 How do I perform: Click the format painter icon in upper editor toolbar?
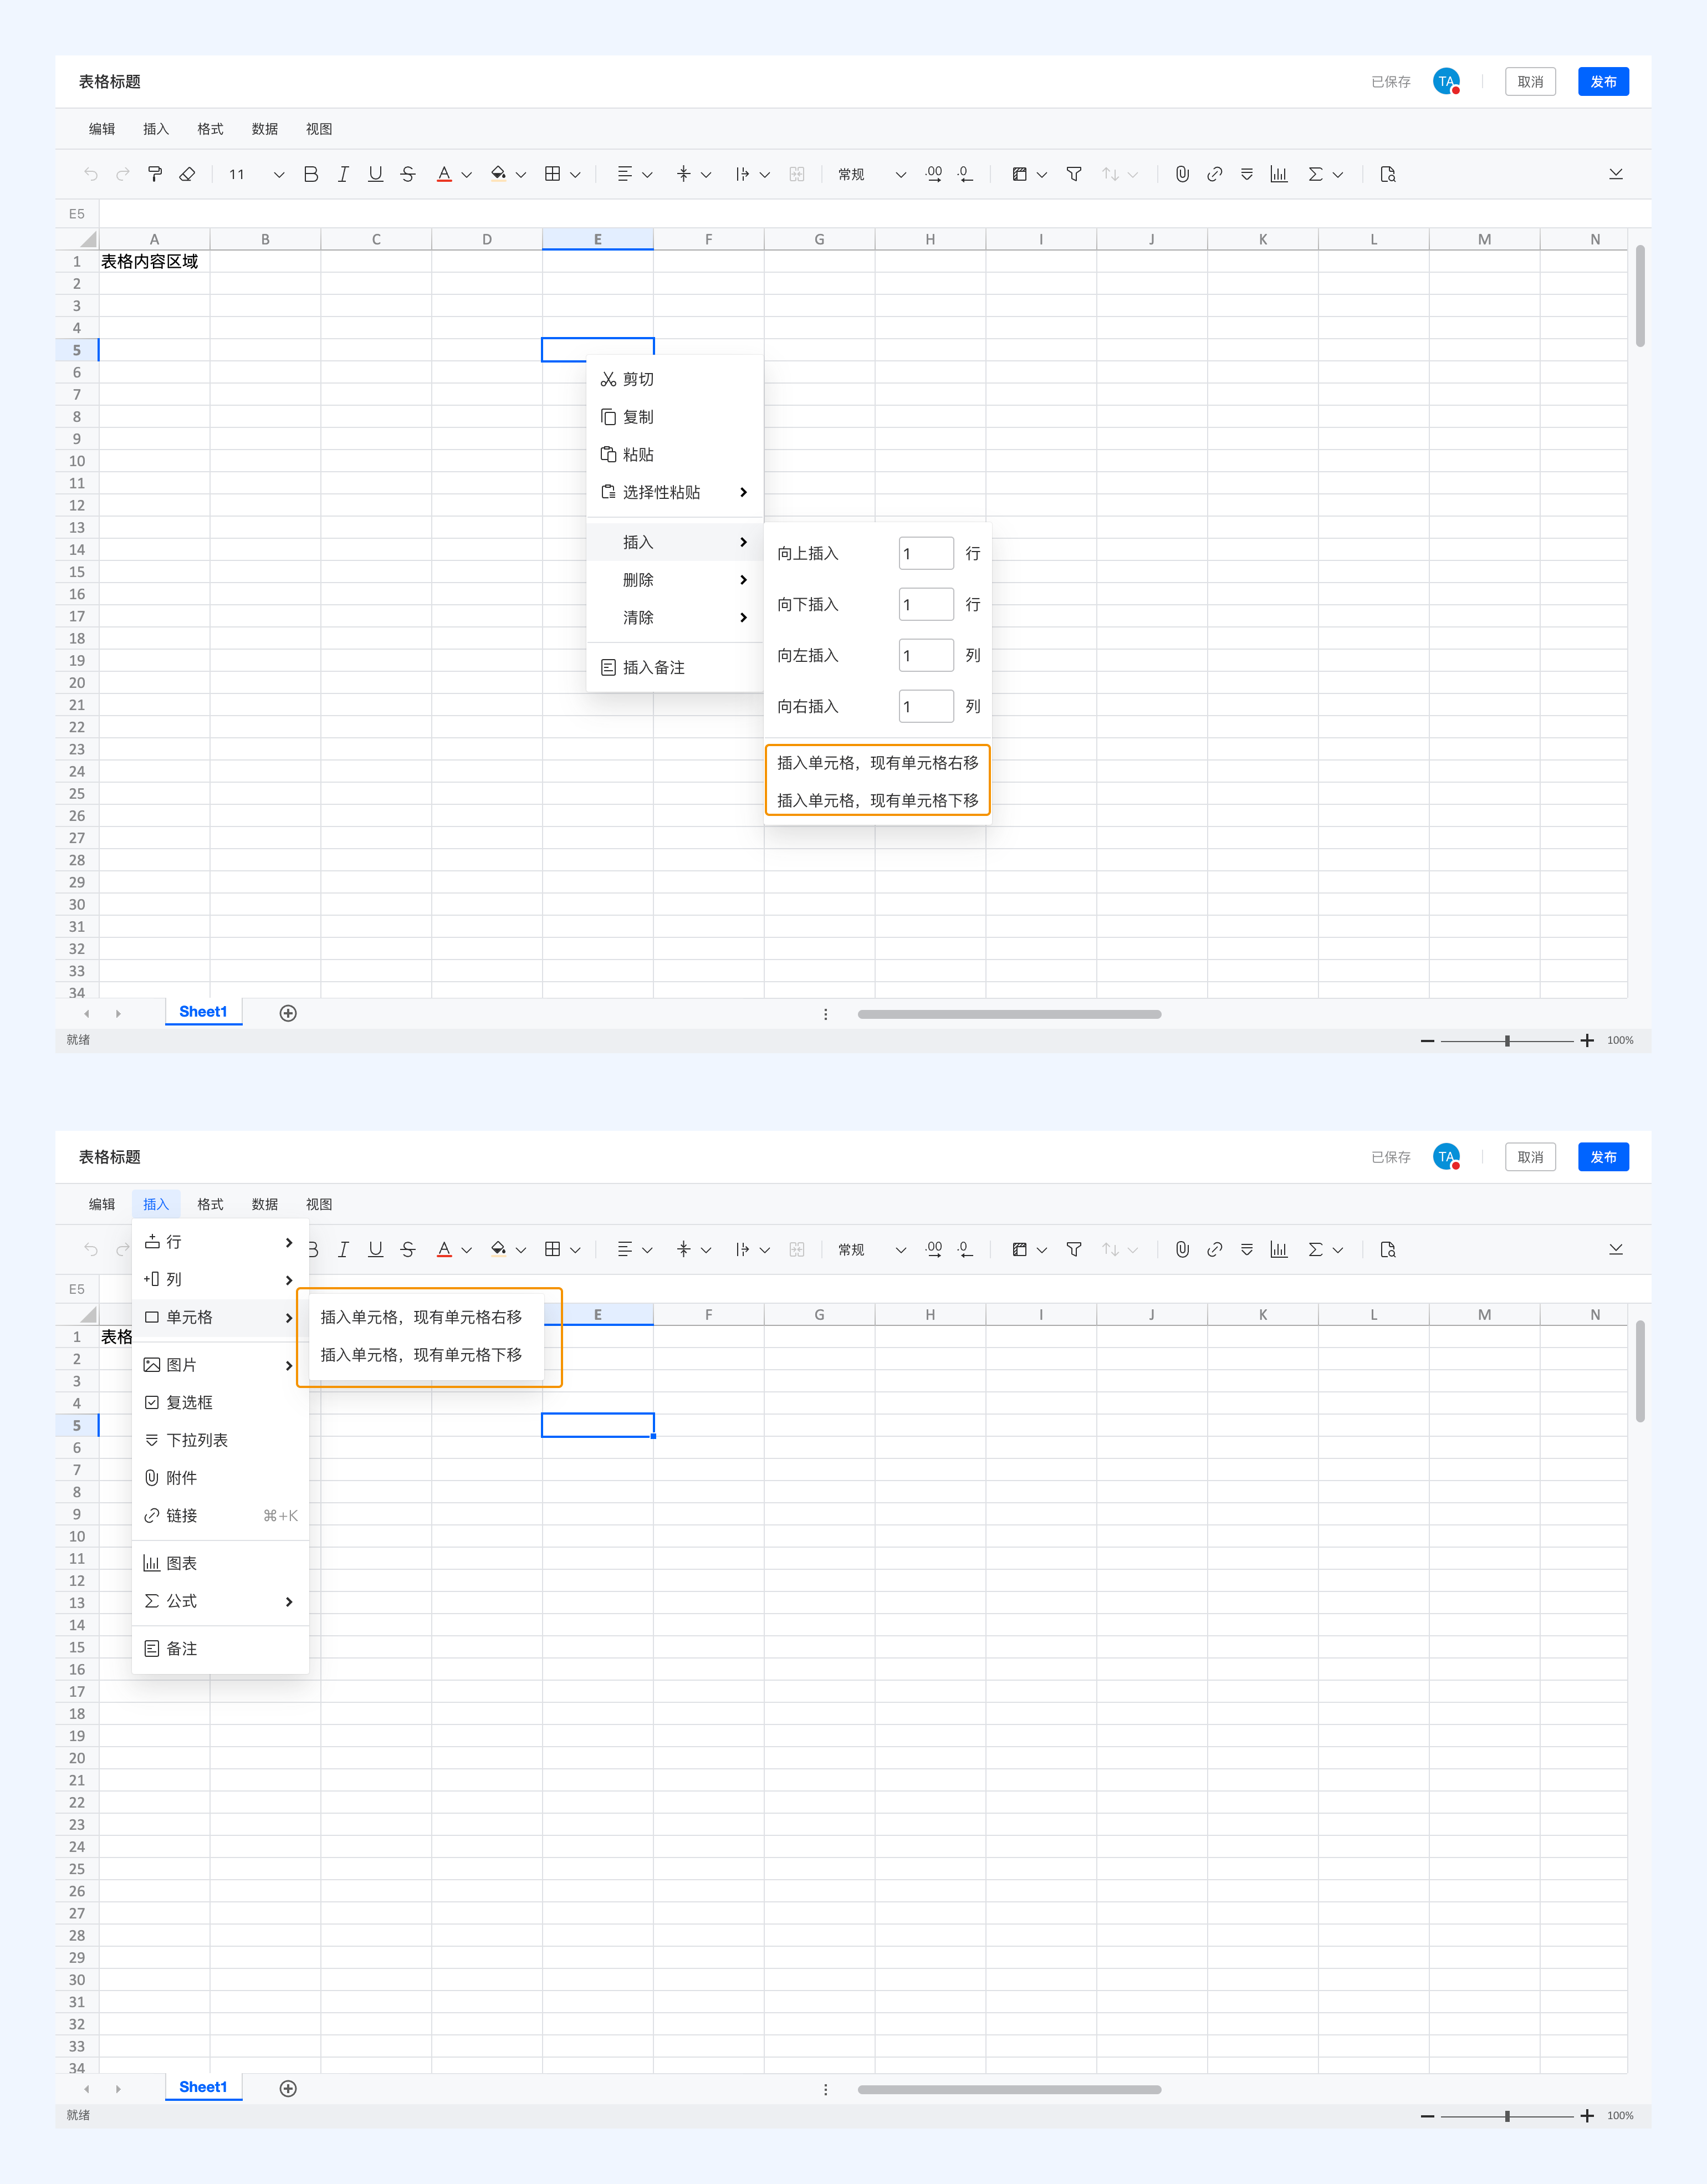pyautogui.click(x=155, y=174)
